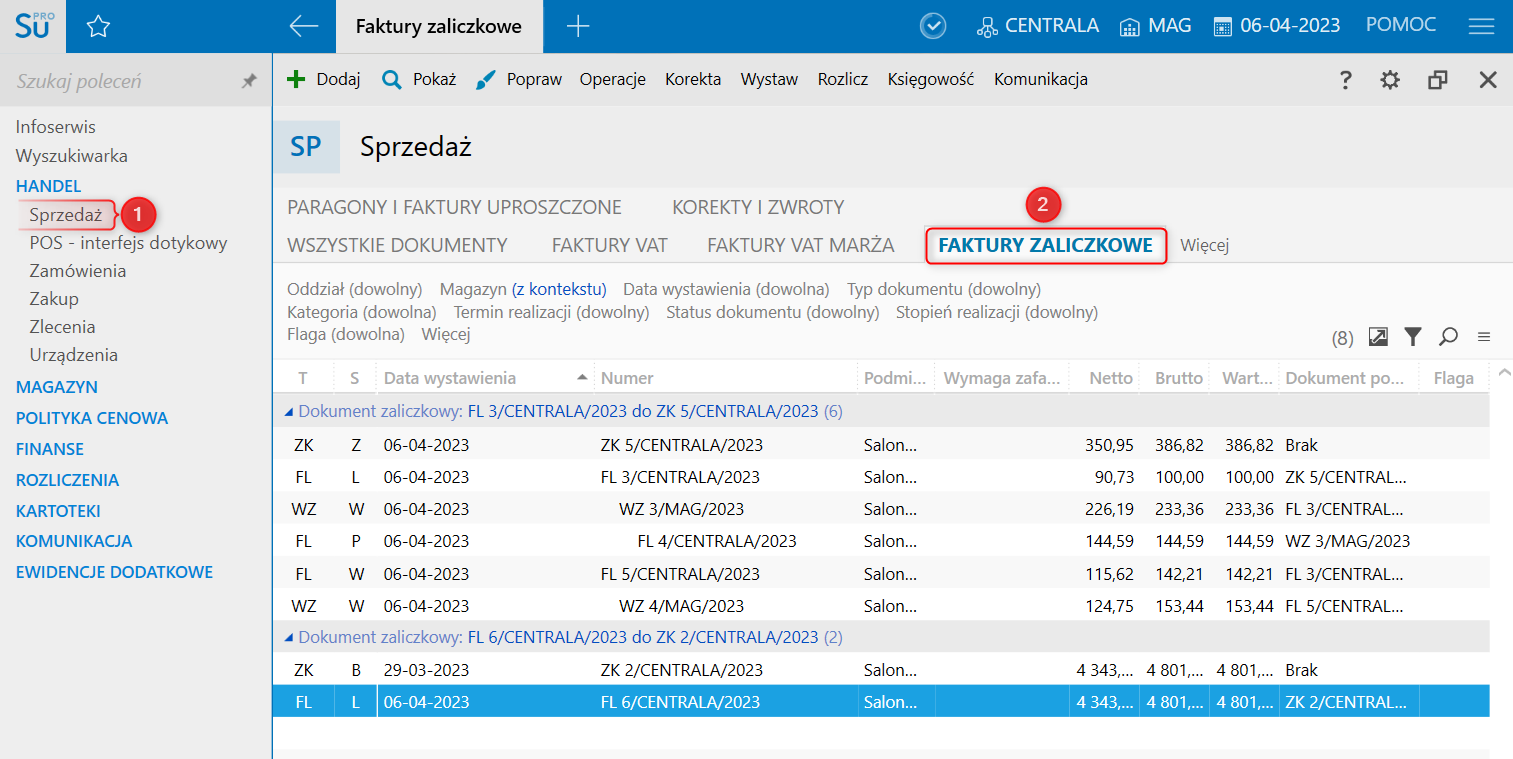
Task: Open the hamburger main menu
Action: click(1481, 27)
